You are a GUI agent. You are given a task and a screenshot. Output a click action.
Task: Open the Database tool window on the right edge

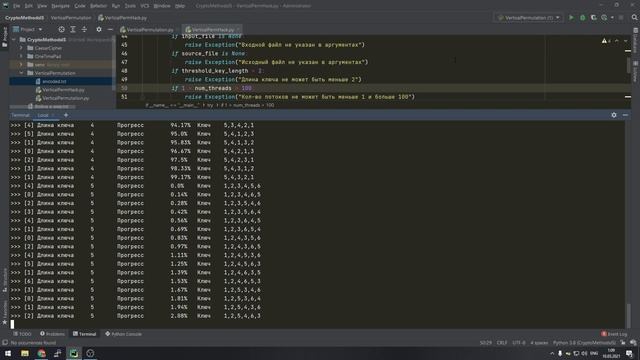pos(636,40)
